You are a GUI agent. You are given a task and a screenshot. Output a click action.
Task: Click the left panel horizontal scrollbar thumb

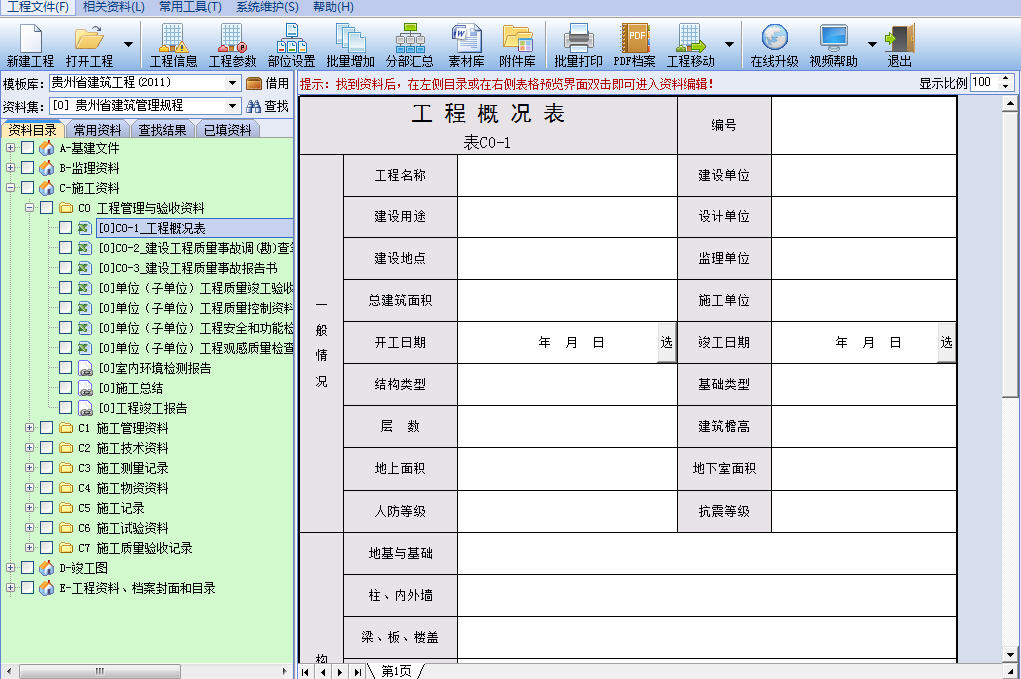100,671
